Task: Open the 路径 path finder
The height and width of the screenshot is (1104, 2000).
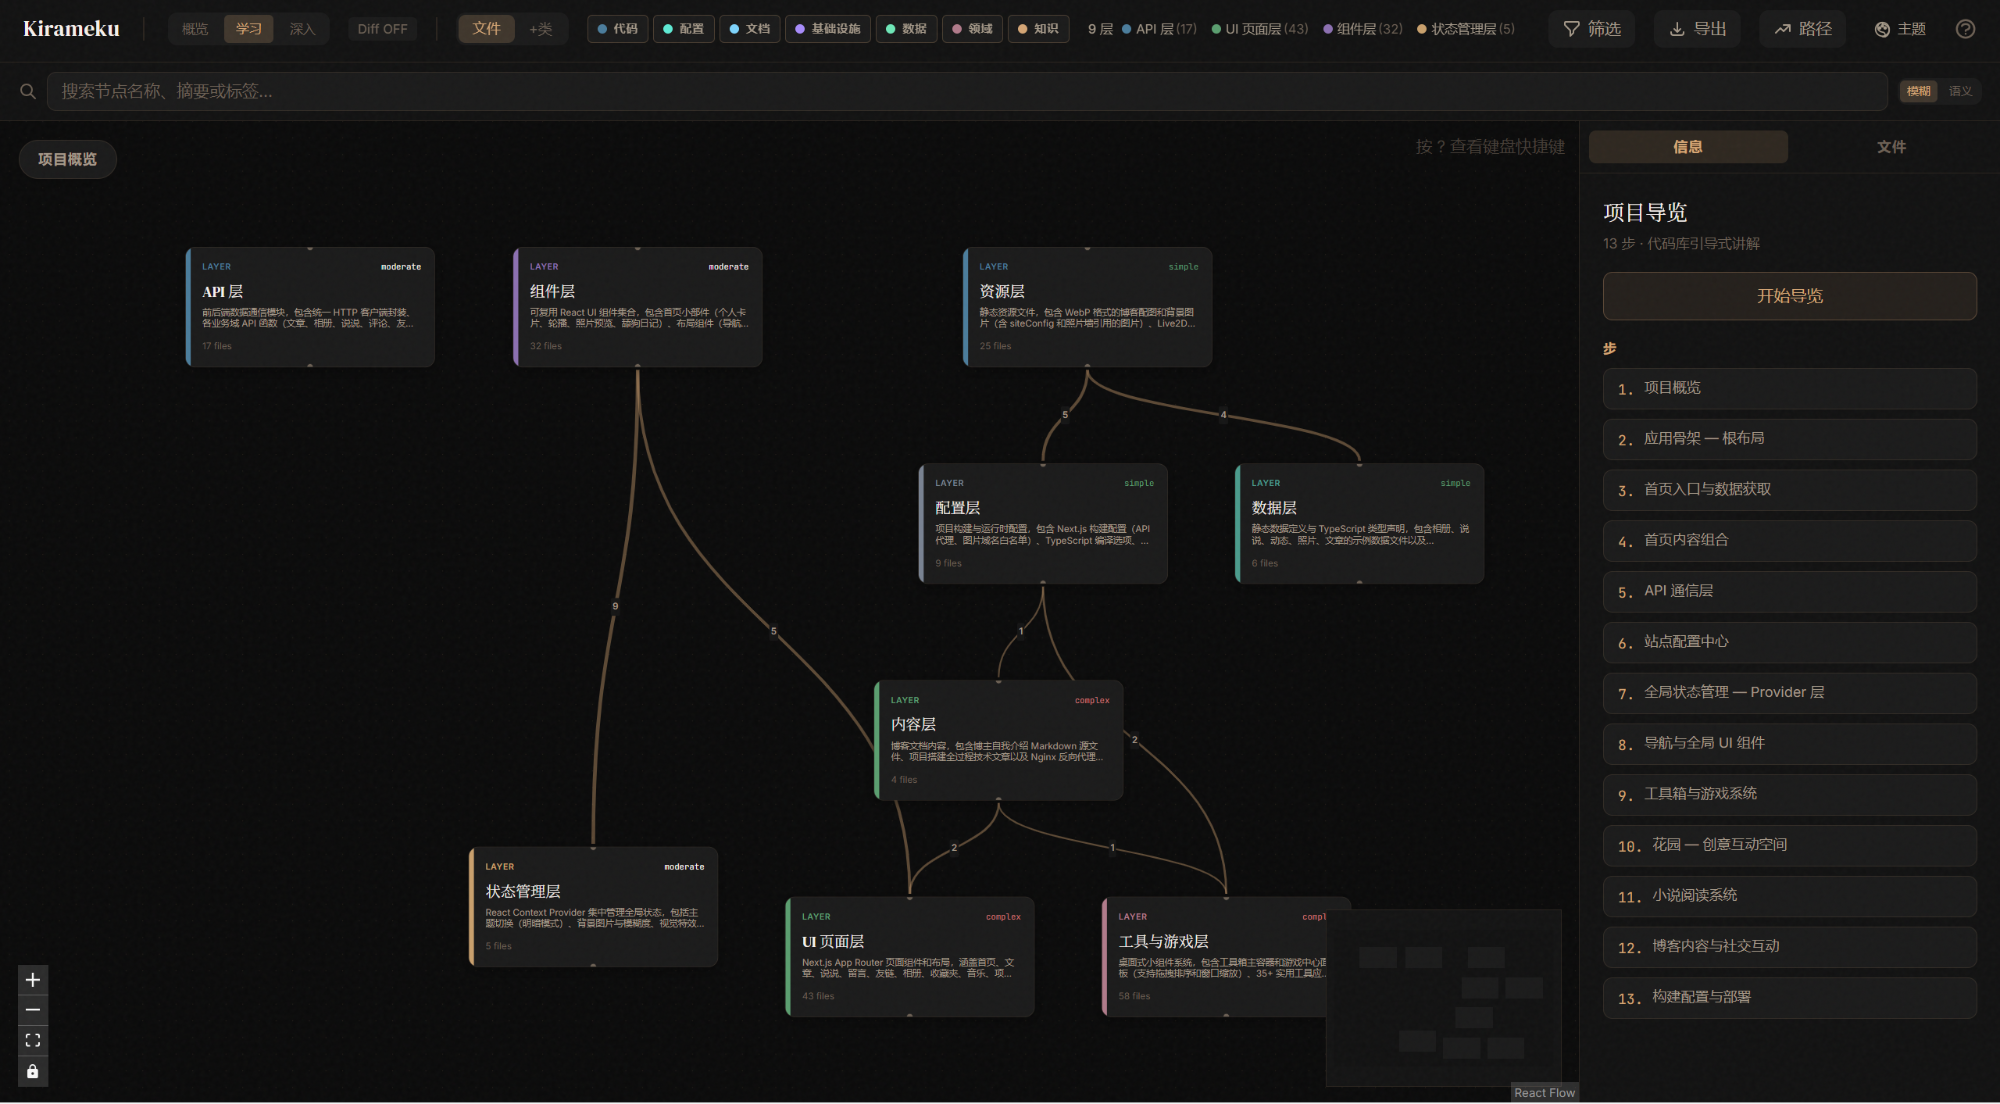Action: point(1803,29)
